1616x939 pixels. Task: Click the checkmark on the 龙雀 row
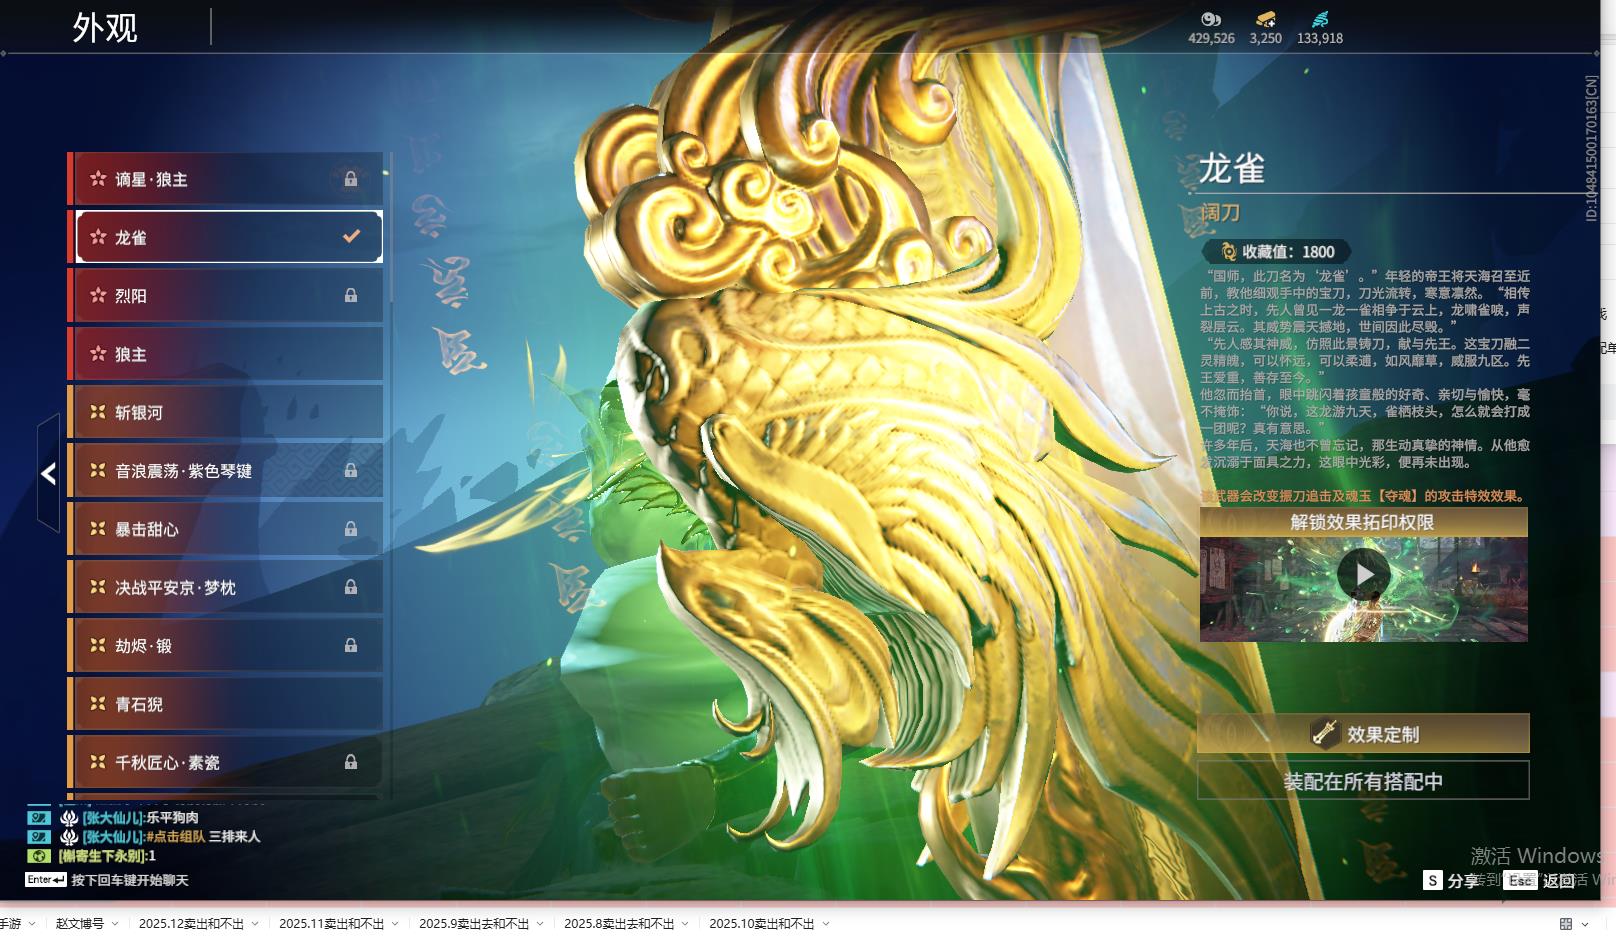click(351, 237)
